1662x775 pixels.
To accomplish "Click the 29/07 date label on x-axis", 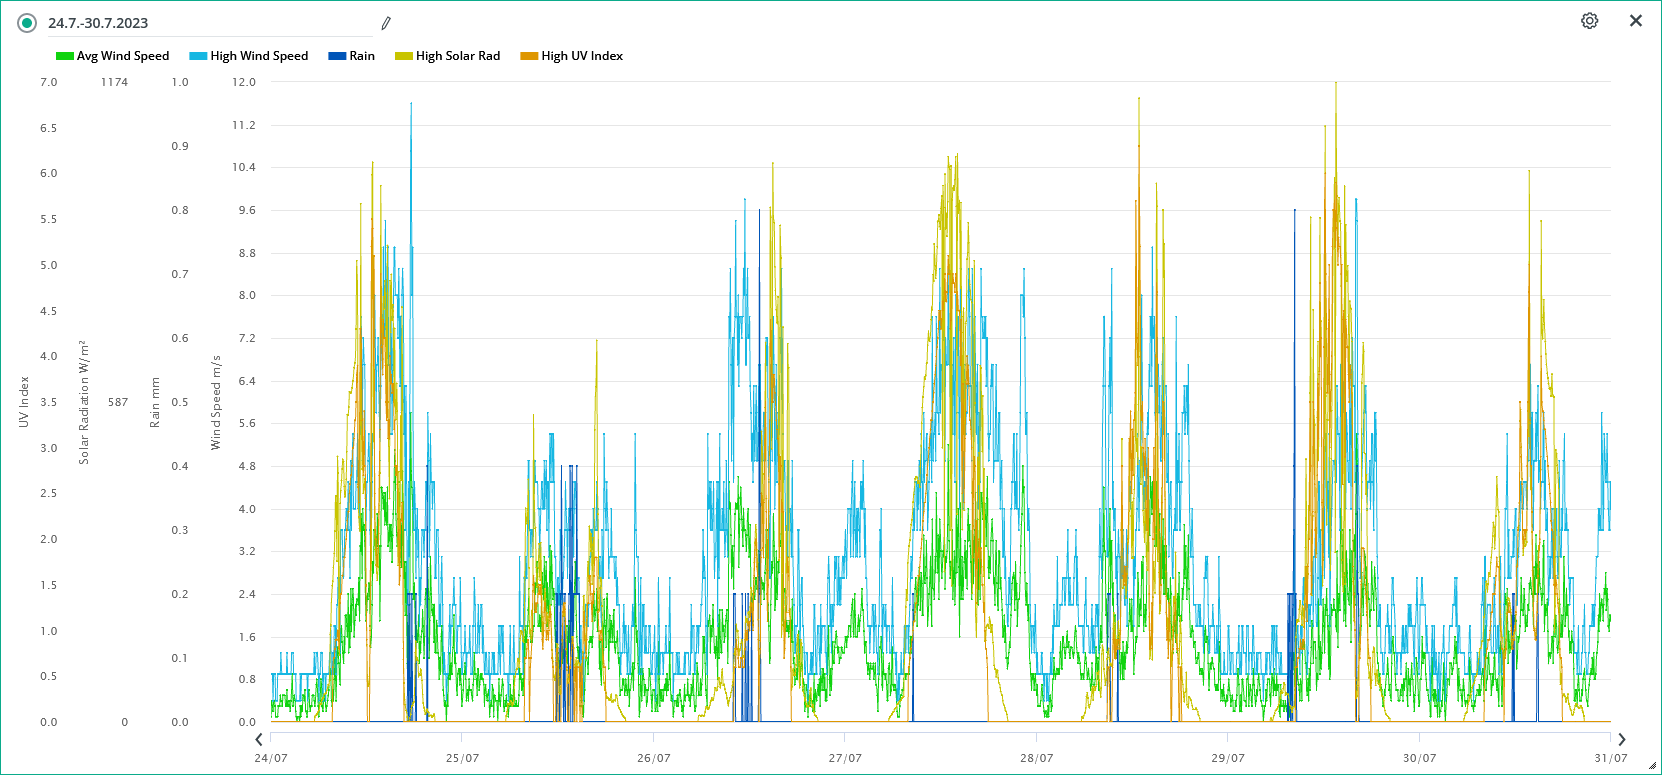I will point(1228,758).
